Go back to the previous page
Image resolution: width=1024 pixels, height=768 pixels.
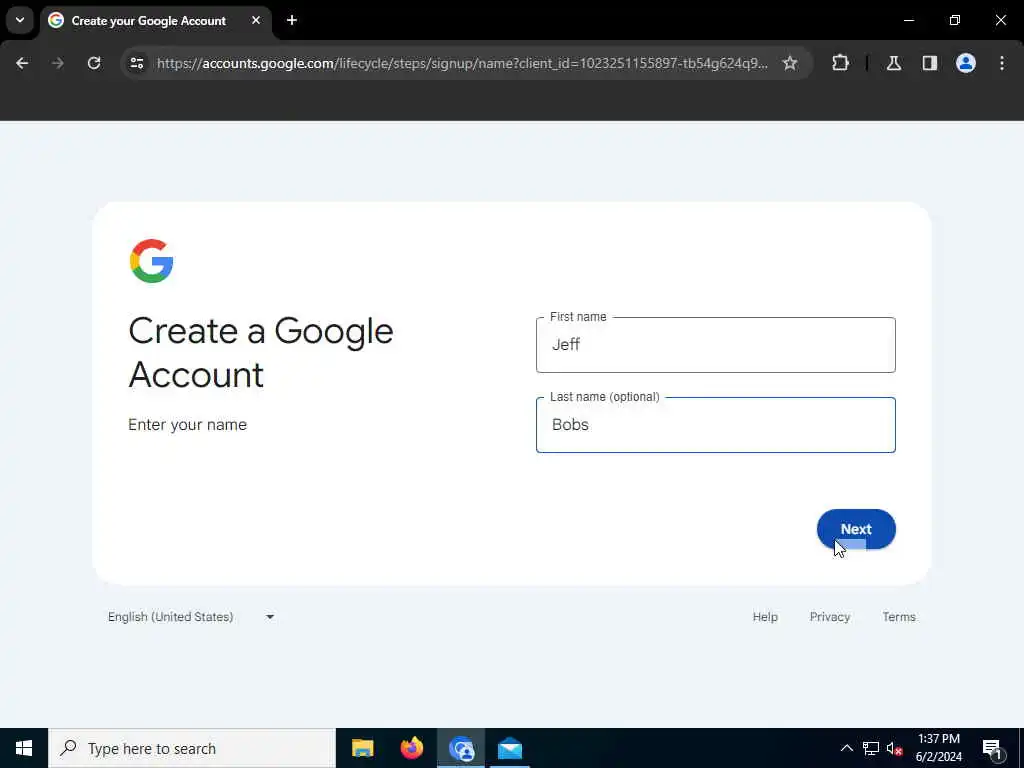22,63
